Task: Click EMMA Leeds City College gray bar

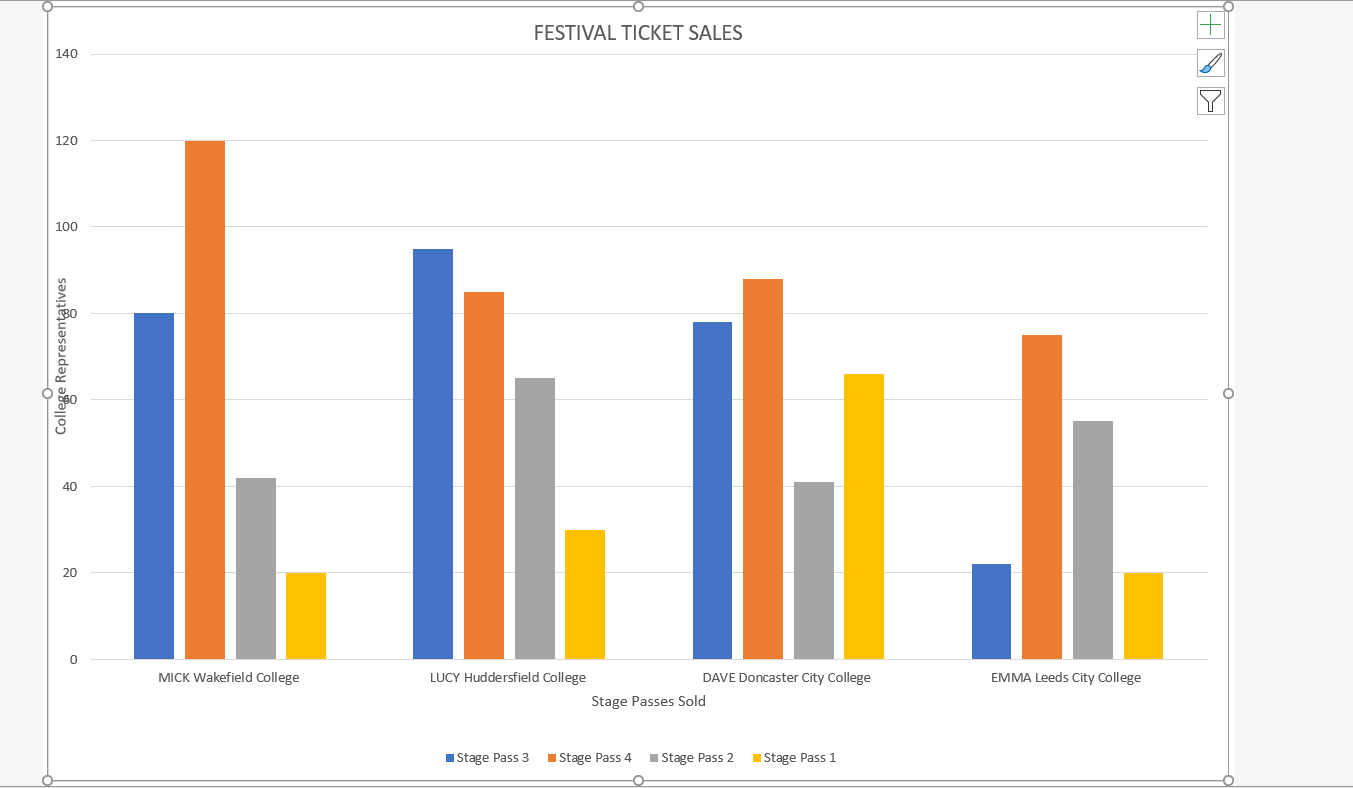Action: [x=1093, y=540]
